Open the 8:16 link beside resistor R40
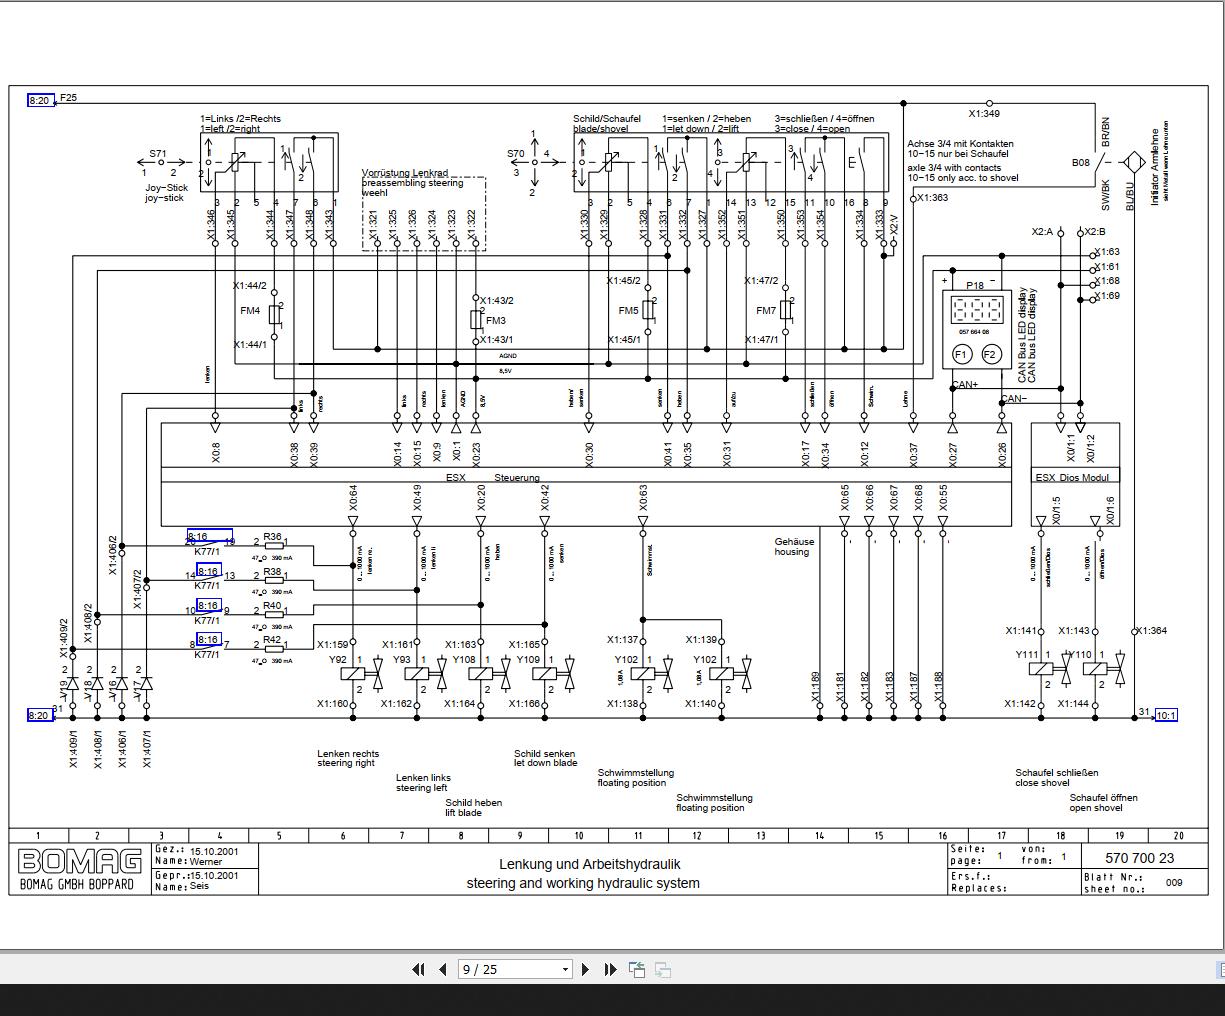Screen dimensions: 1225x1016 coord(209,605)
